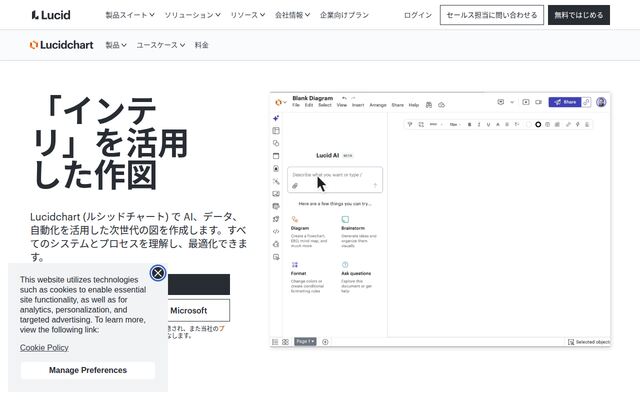Open the 料金 pricing link
Screen dimensions: 640x400
201,45
